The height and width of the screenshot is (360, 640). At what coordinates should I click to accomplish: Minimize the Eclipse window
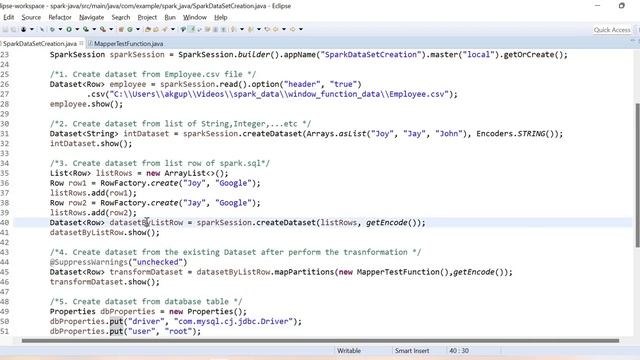click(598, 6)
